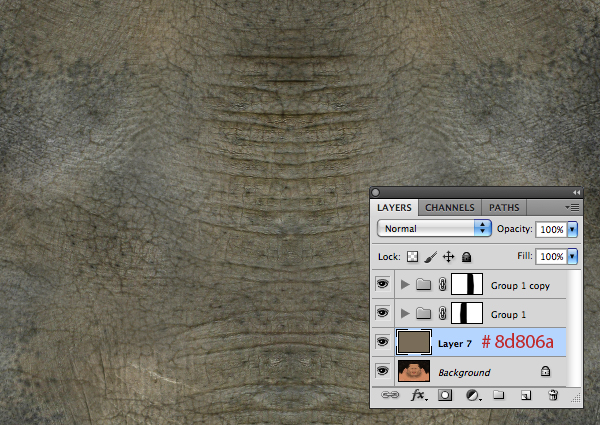Hide the Group 1 layer group
Screen dimensions: 600x425
pyautogui.click(x=382, y=313)
